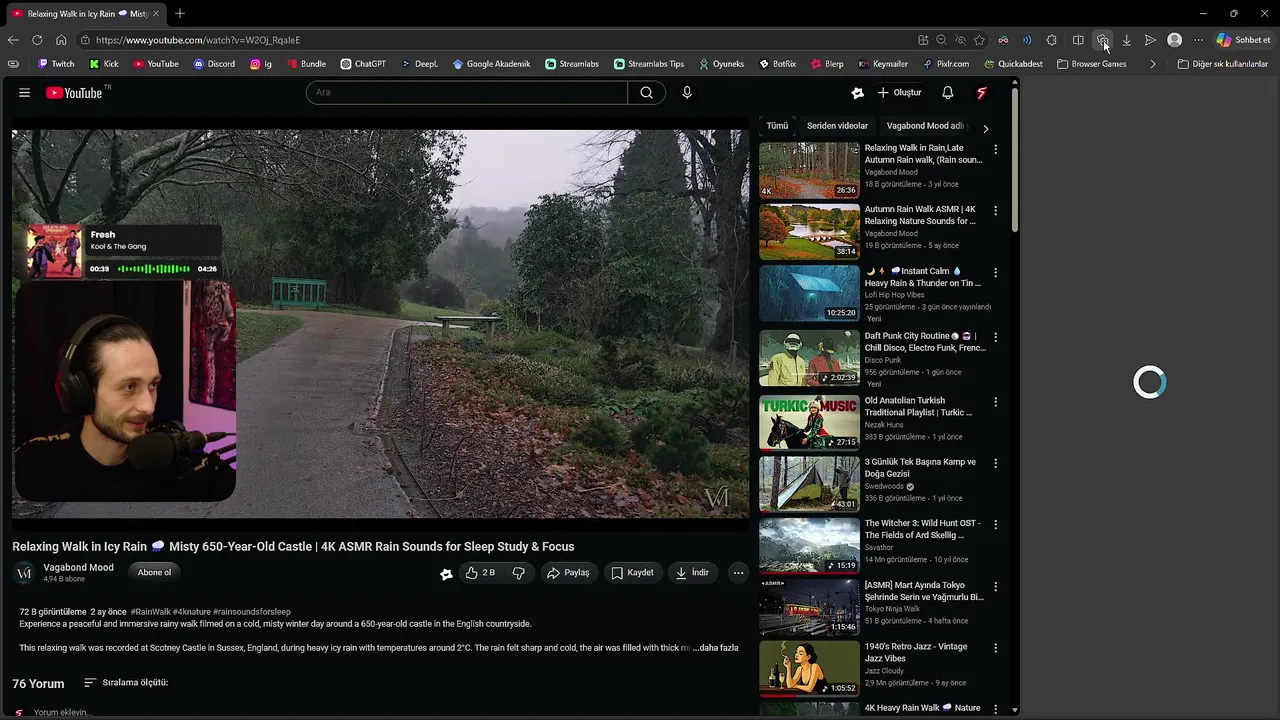Open options for Old Anatolian Turkish Playlist video
Screen dimensions: 1280x720
tap(995, 401)
